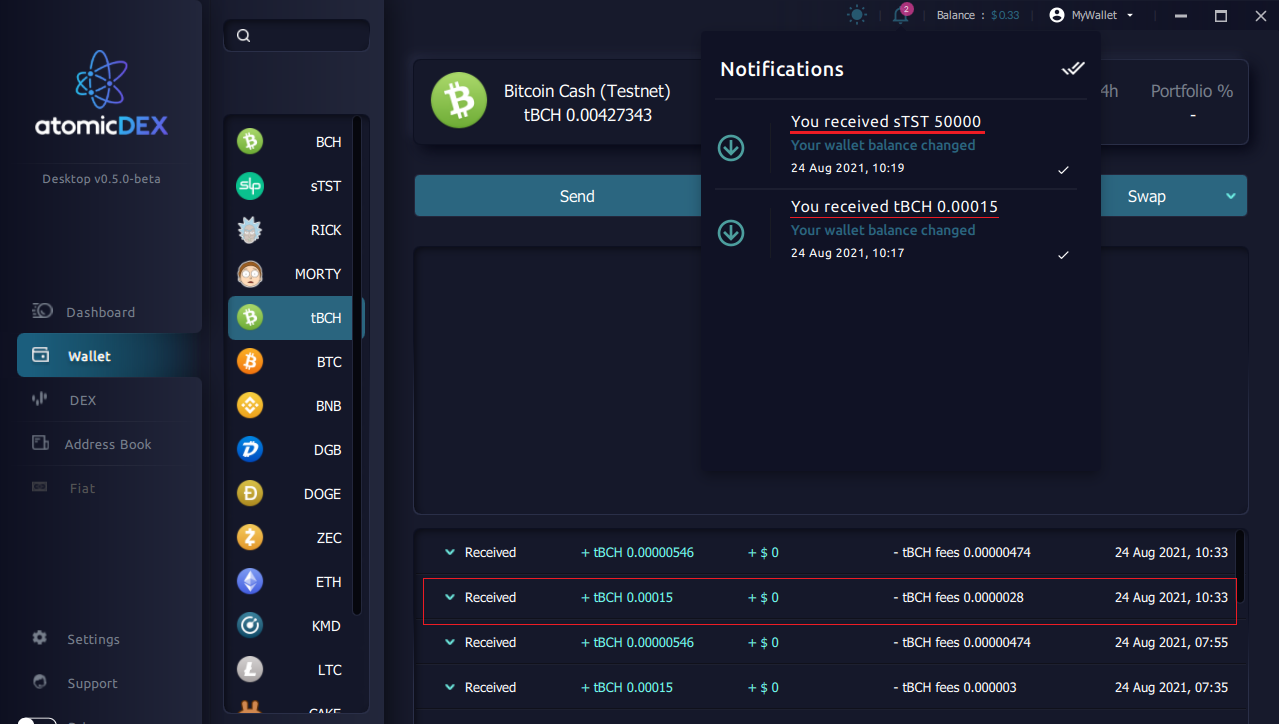Image resolution: width=1279 pixels, height=724 pixels.
Task: Click sTST 50000 notification title
Action: [886, 122]
